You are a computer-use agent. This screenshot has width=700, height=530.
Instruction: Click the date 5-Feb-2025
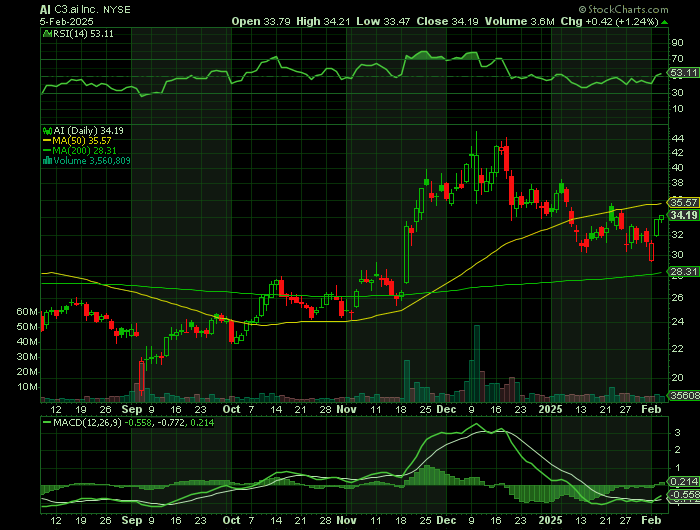click(67, 21)
